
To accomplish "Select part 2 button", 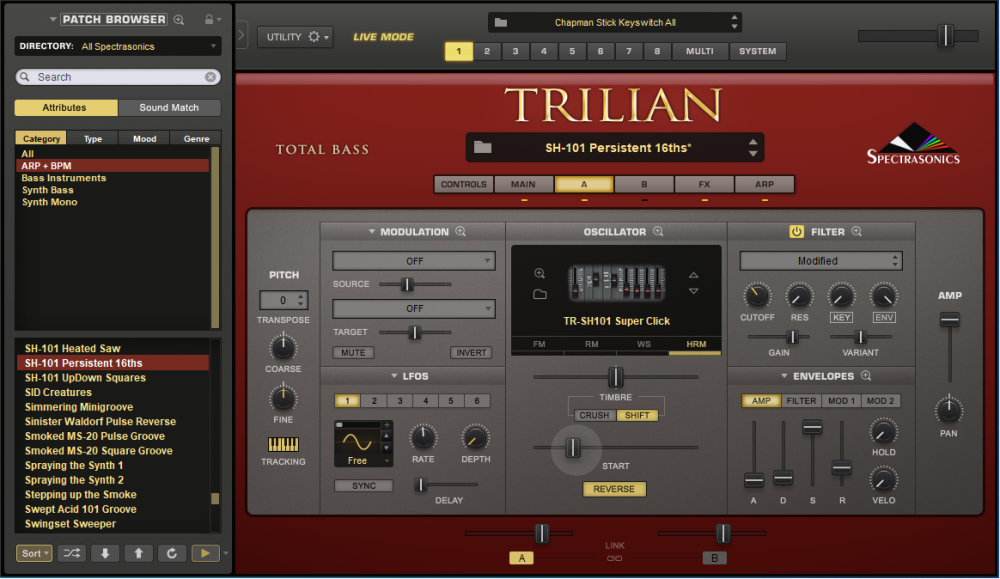I will pos(487,51).
